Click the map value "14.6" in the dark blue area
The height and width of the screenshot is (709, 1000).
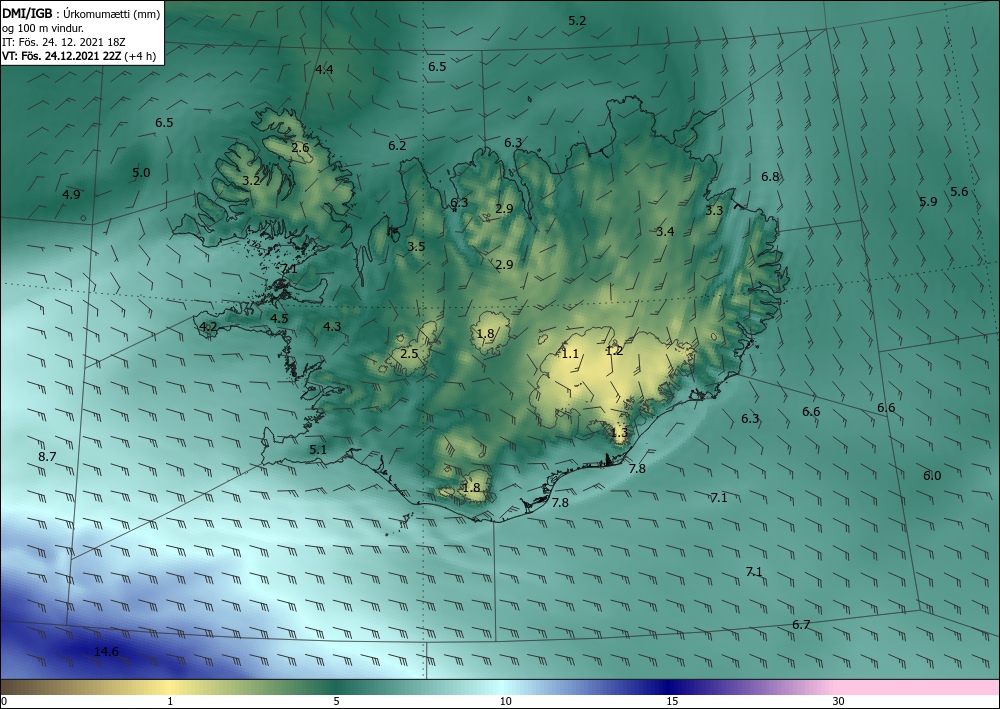(106, 652)
